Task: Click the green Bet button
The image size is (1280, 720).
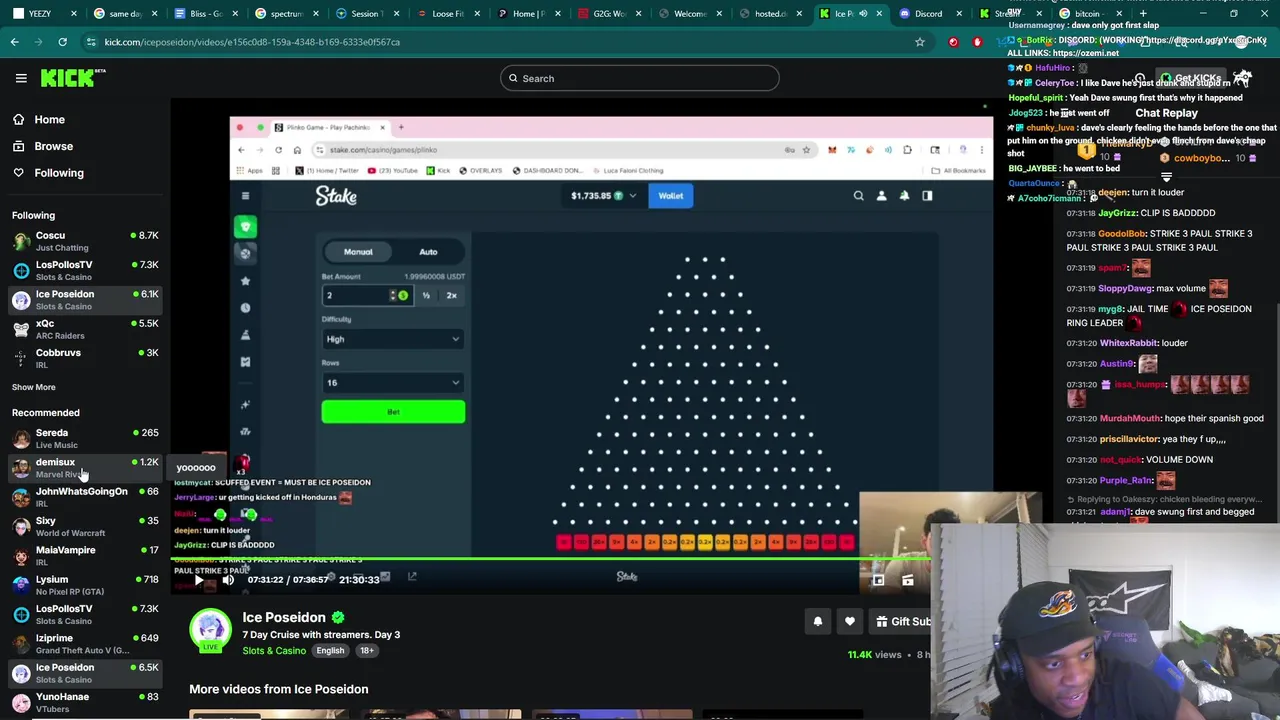Action: tap(393, 411)
